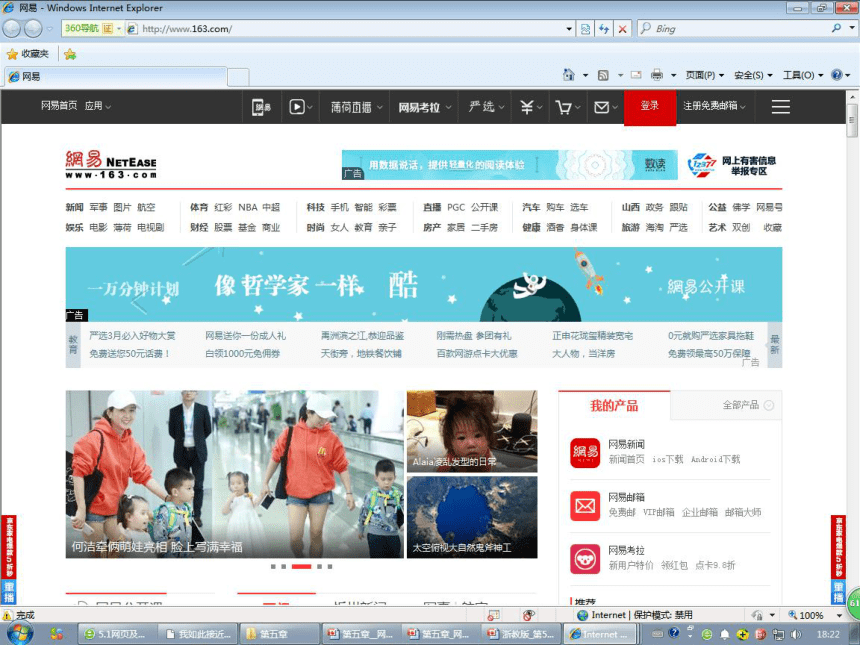
Task: Click the highlighted red carousel indicator
Action: [x=301, y=567]
